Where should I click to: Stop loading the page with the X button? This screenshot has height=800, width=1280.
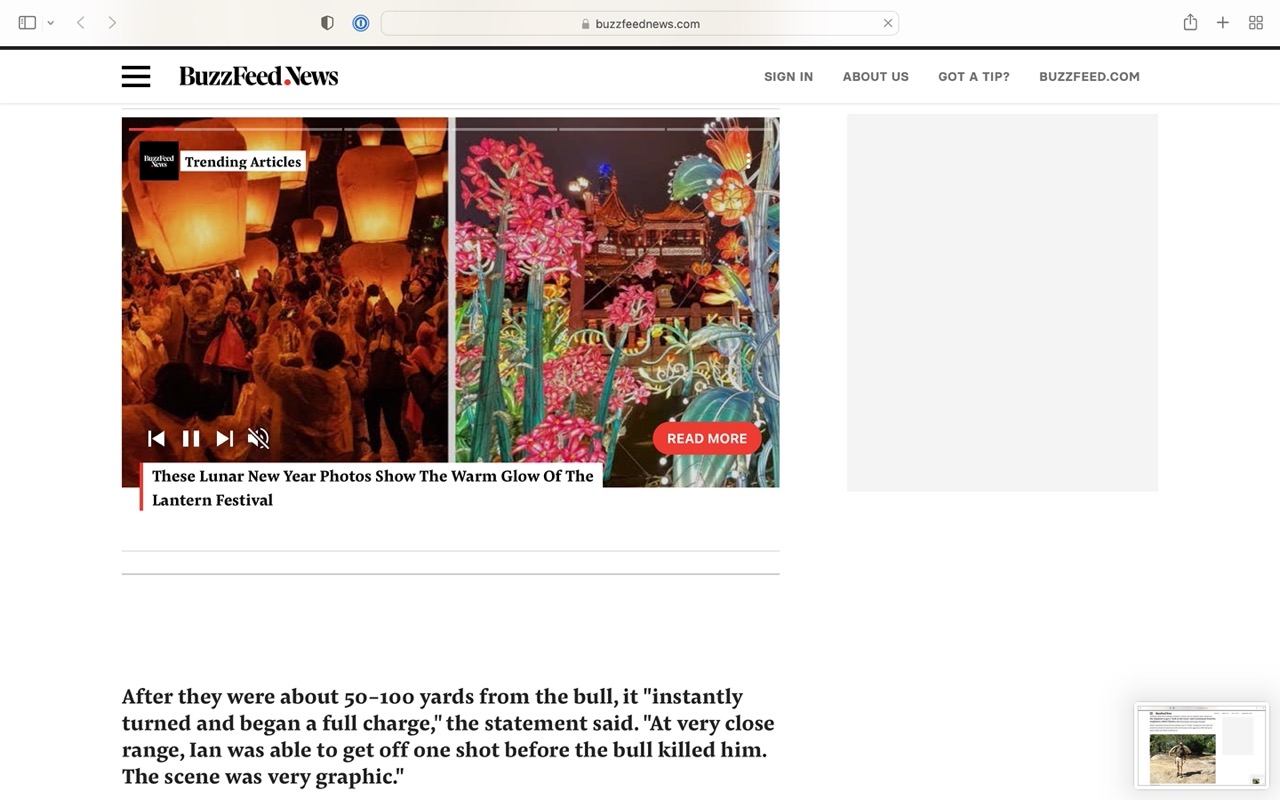click(887, 23)
